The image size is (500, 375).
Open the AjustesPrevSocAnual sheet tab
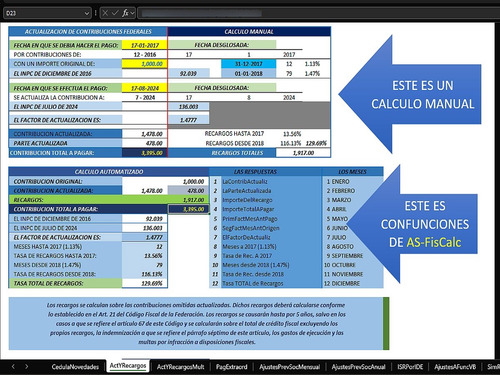pos(358,367)
